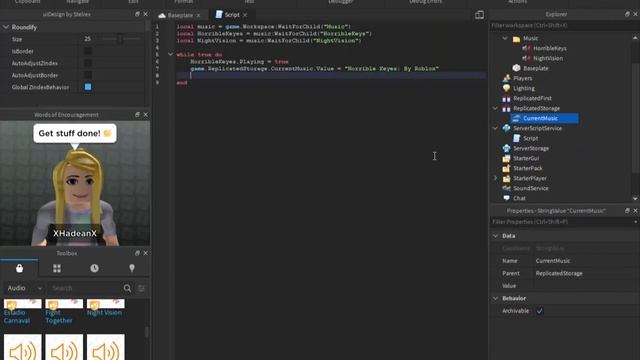Viewport: 640px width, 360px height.
Task: Select the StarterPack service icon
Action: [507, 168]
